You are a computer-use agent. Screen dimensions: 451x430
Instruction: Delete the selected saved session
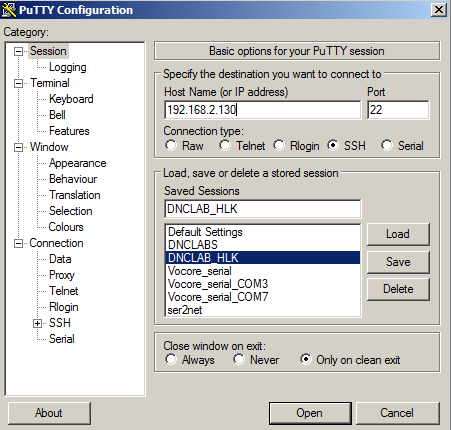(398, 289)
